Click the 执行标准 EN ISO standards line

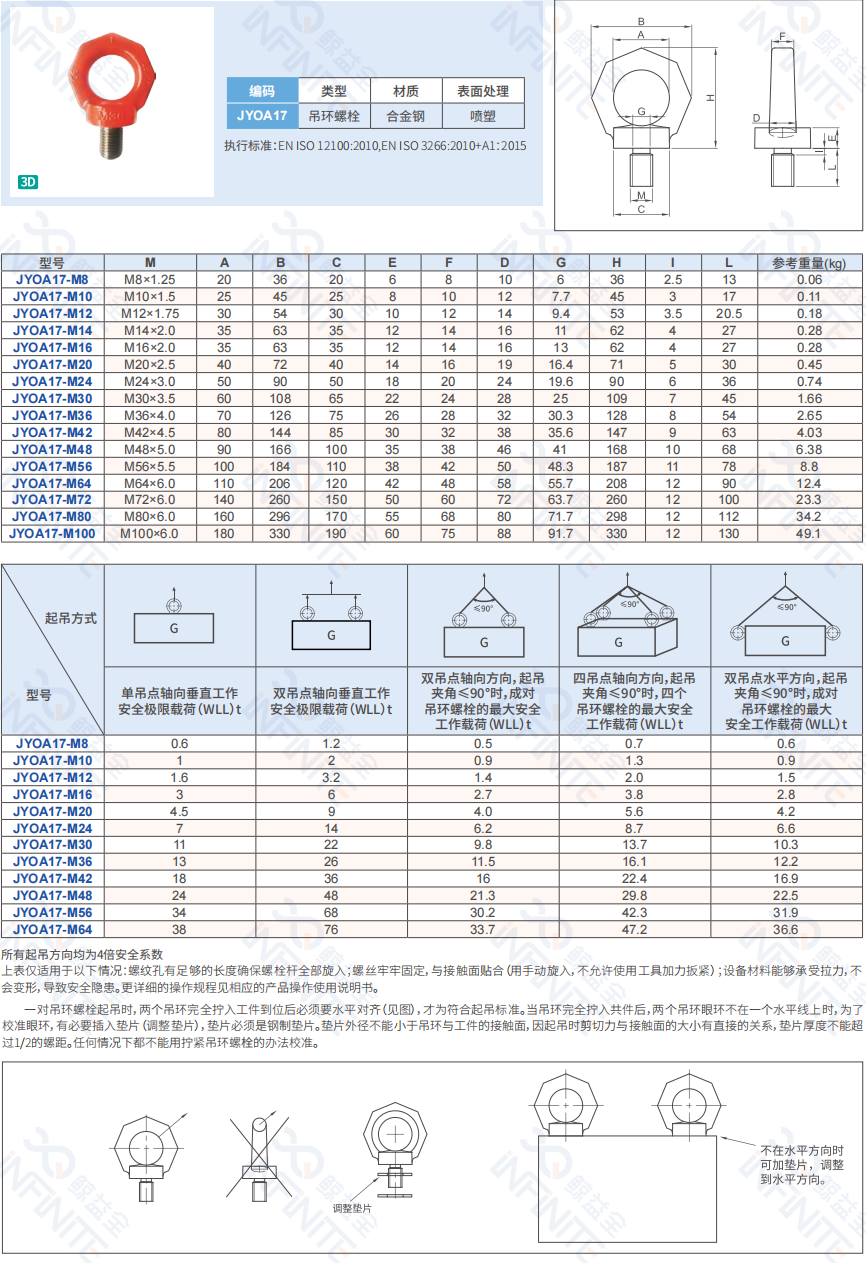[375, 146]
